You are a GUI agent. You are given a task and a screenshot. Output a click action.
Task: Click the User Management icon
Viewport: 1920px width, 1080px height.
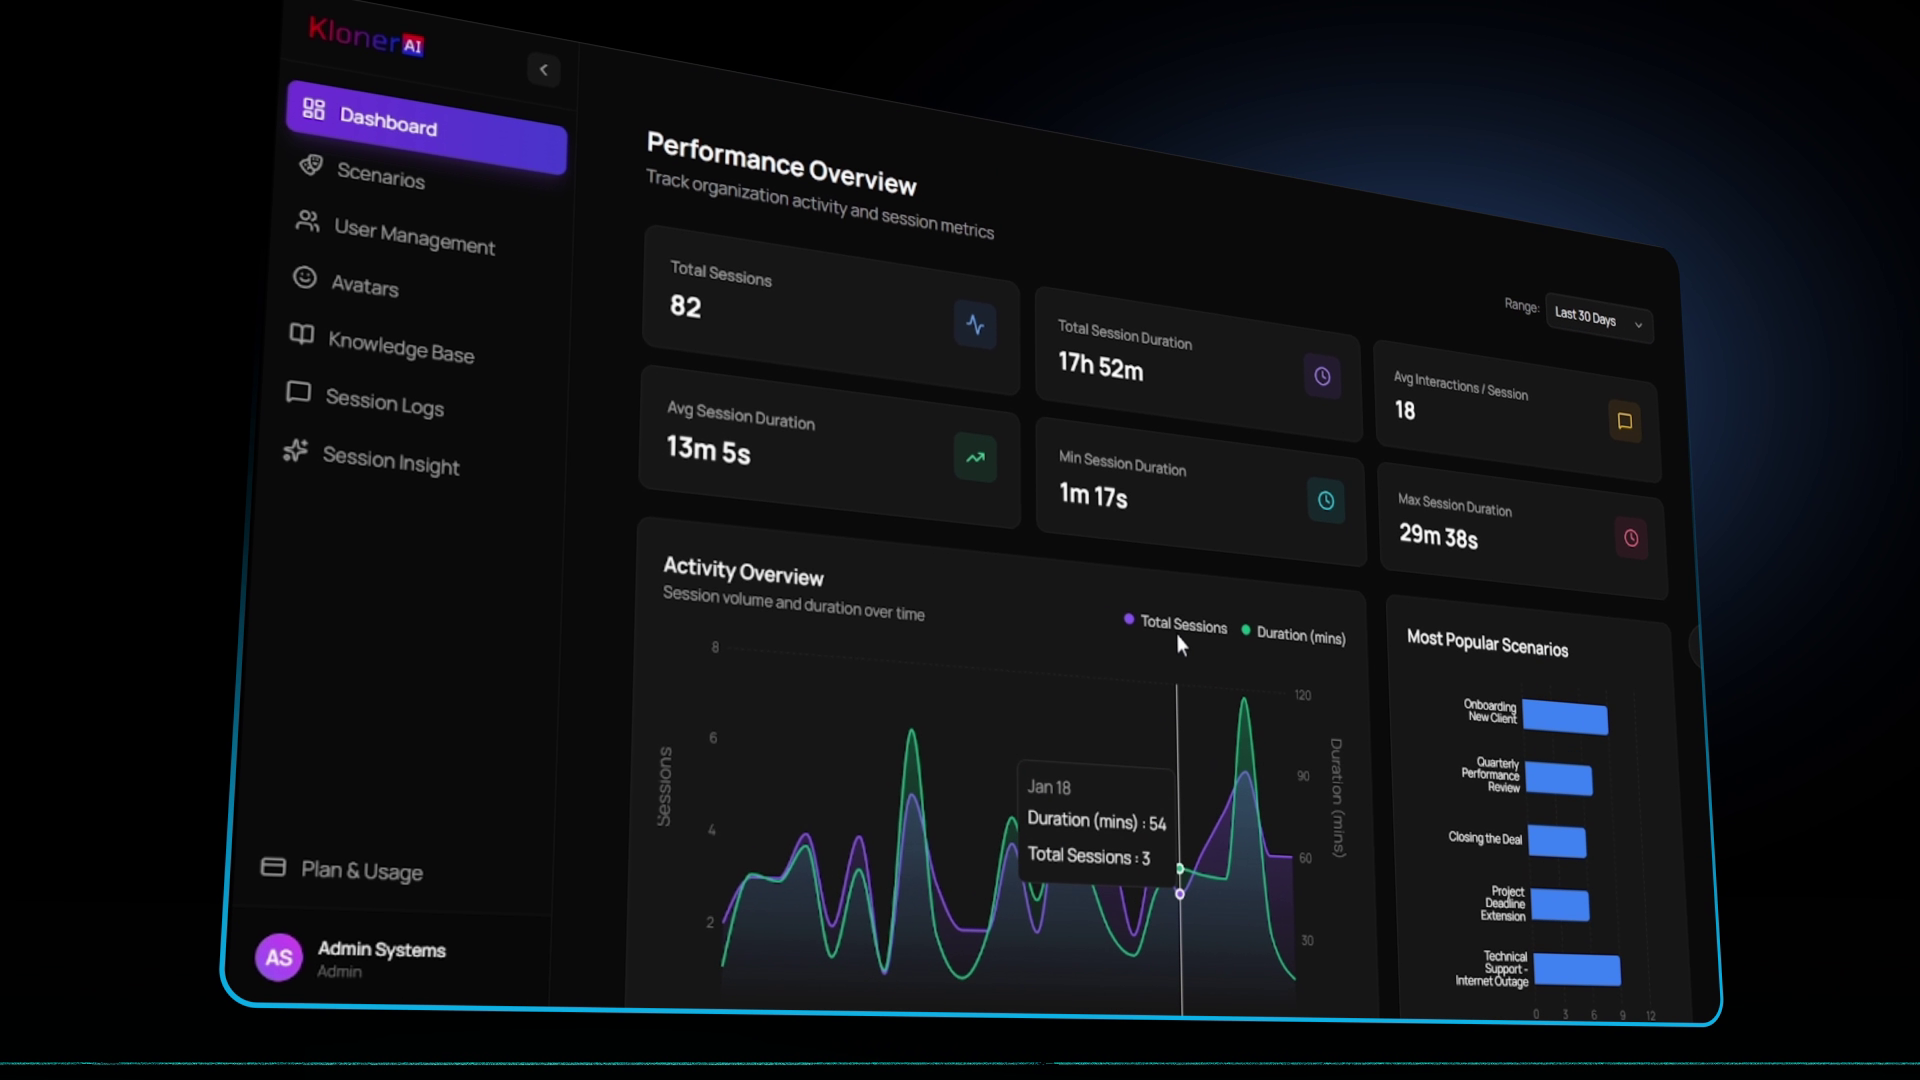[308, 223]
